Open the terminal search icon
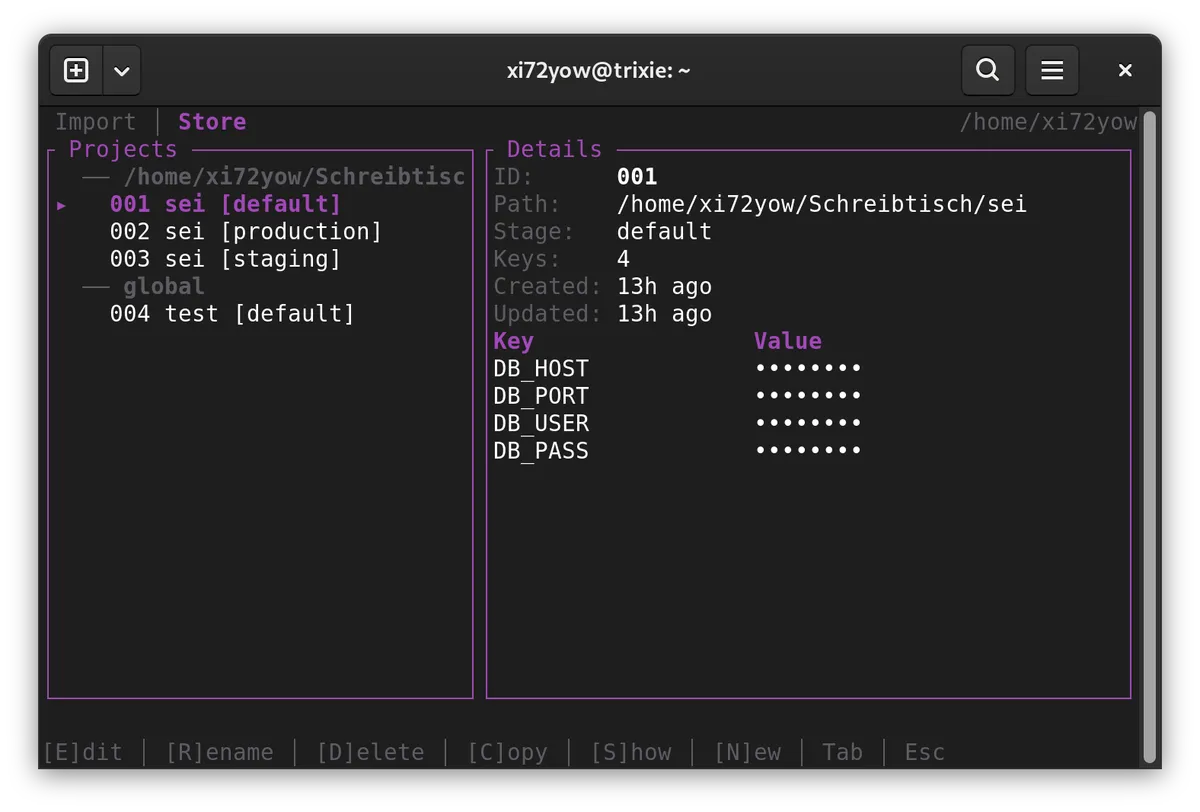The height and width of the screenshot is (812, 1200). pyautogui.click(x=987, y=70)
